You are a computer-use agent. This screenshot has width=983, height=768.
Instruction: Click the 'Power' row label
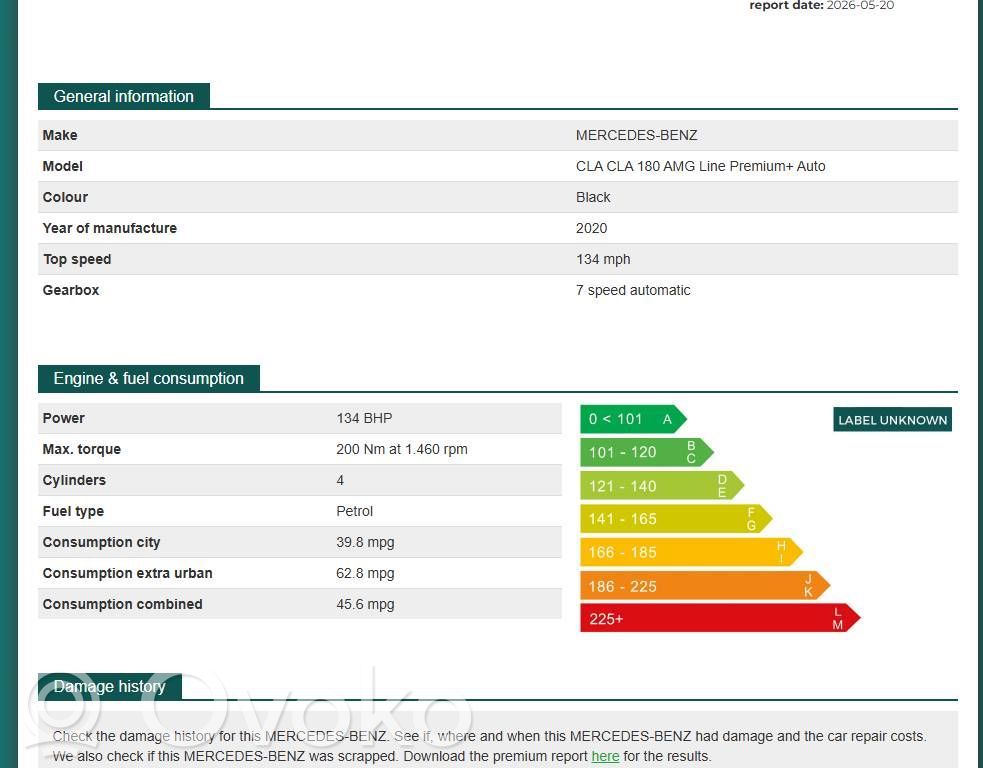click(x=63, y=418)
